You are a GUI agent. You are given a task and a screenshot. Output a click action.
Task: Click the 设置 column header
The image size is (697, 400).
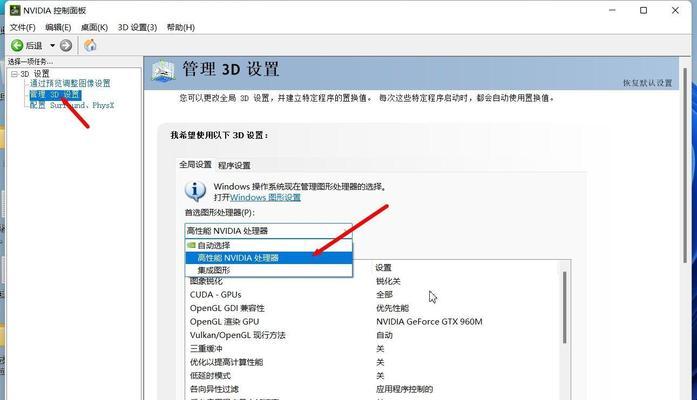coord(383,268)
